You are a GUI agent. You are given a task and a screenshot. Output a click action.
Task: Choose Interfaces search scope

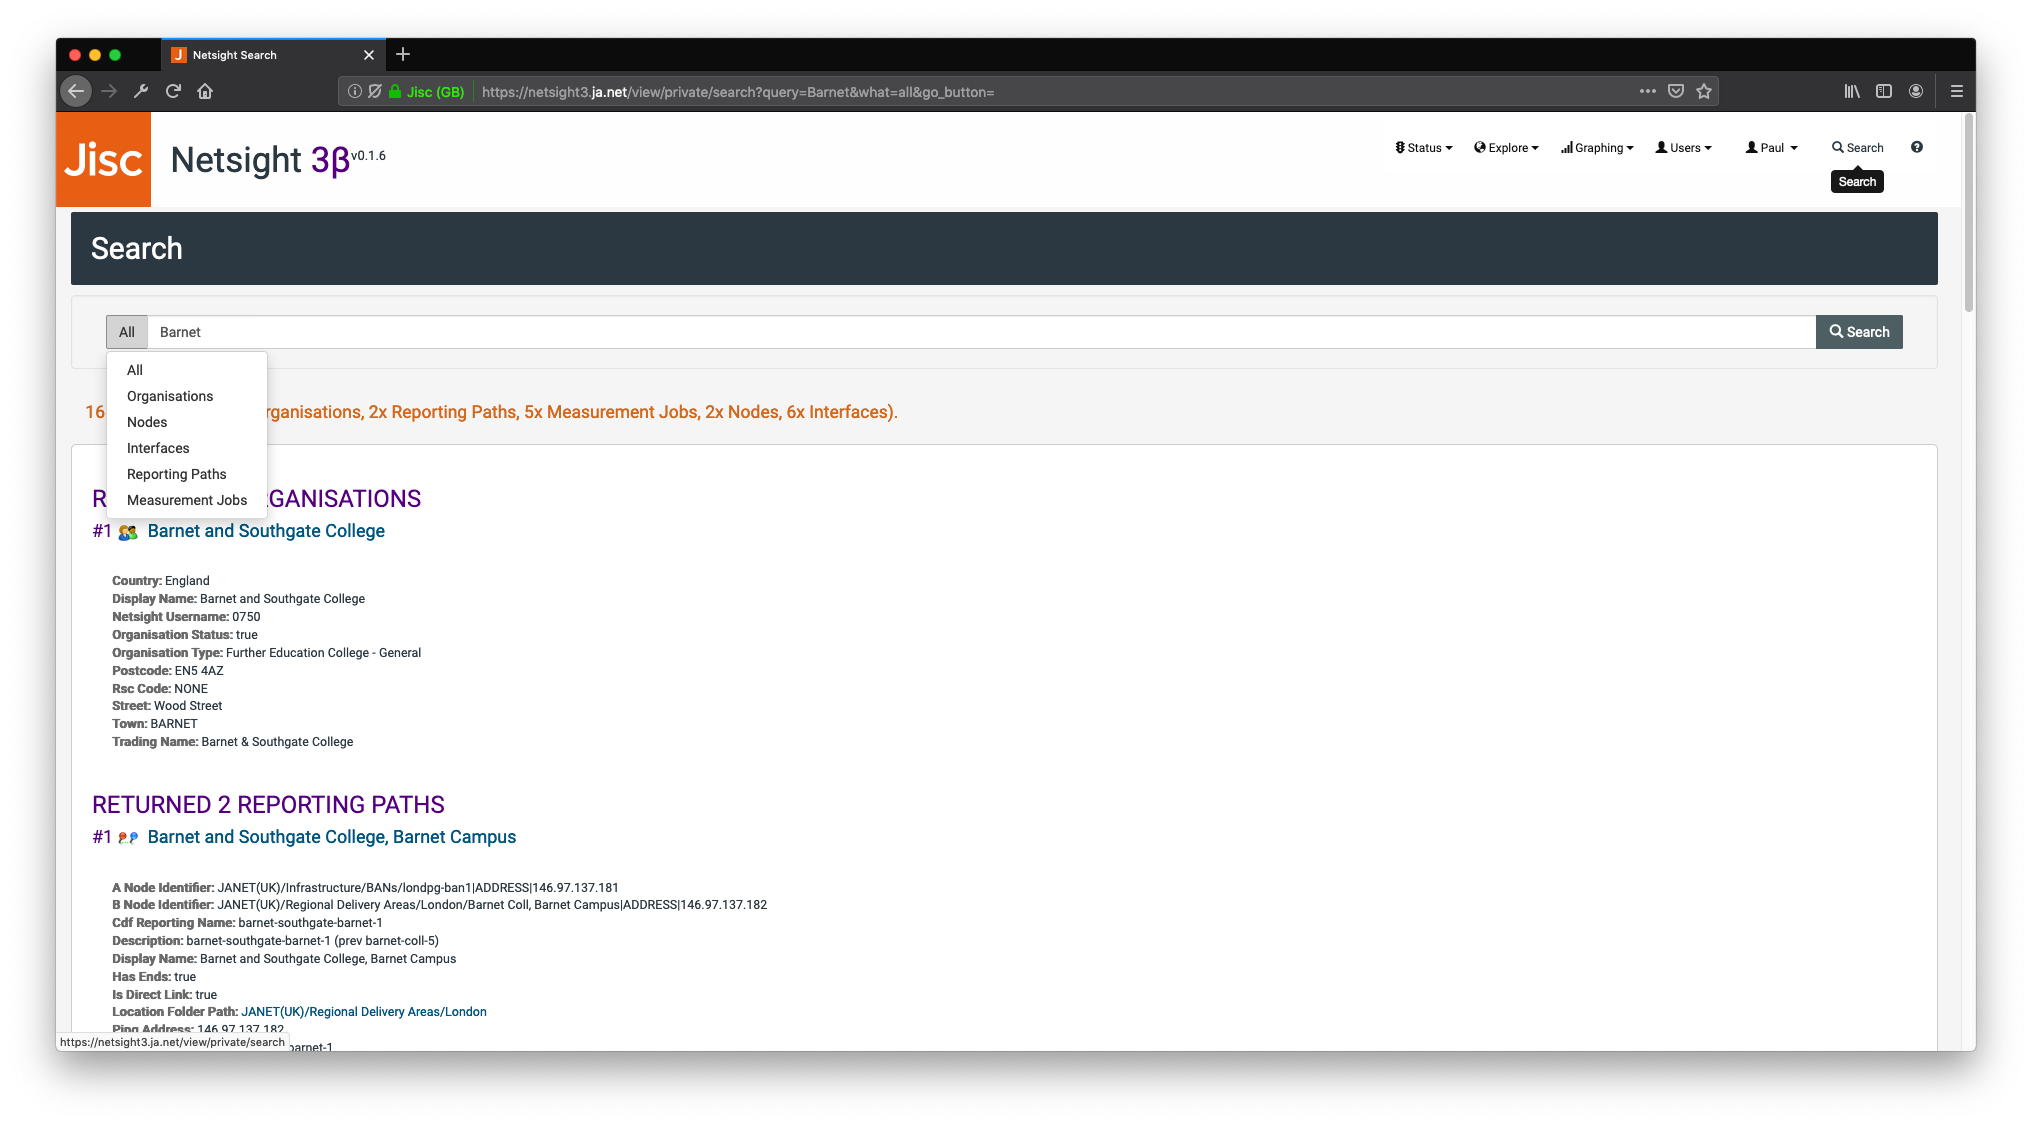158,448
